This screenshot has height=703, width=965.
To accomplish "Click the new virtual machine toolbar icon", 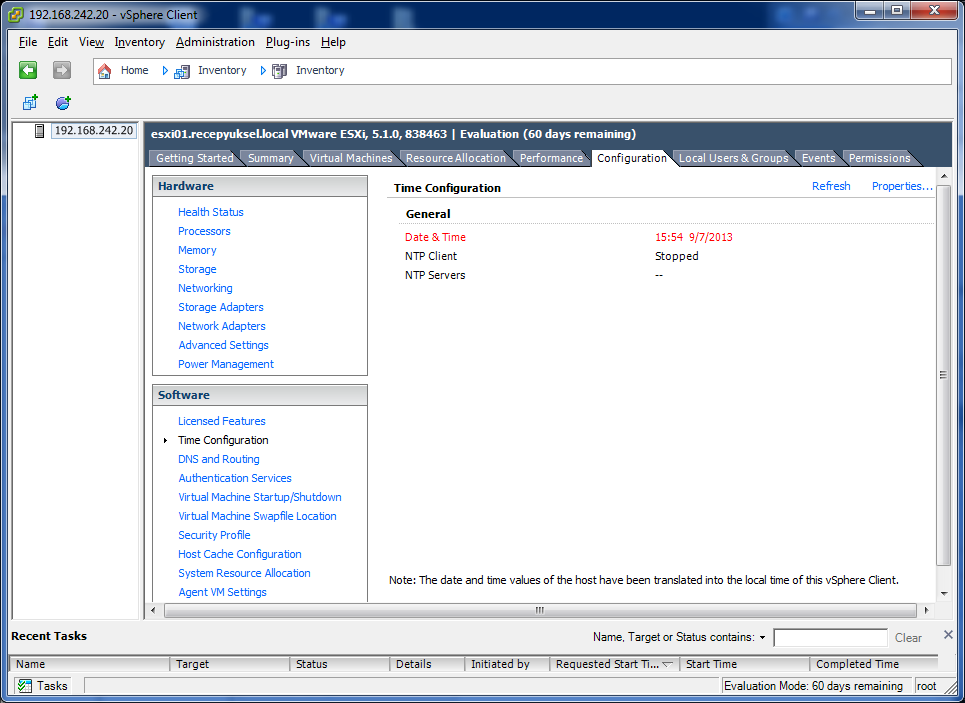I will pyautogui.click(x=30, y=102).
